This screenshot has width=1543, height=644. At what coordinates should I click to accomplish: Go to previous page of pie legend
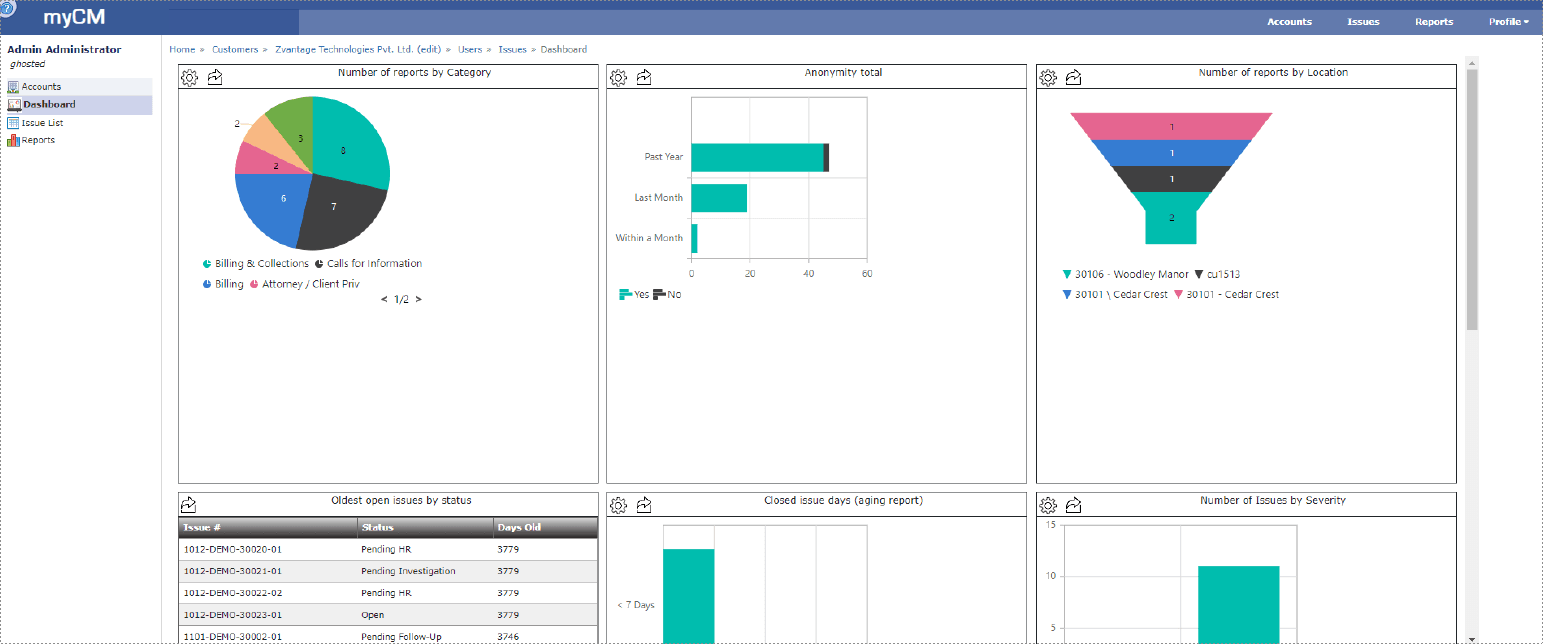tap(384, 299)
